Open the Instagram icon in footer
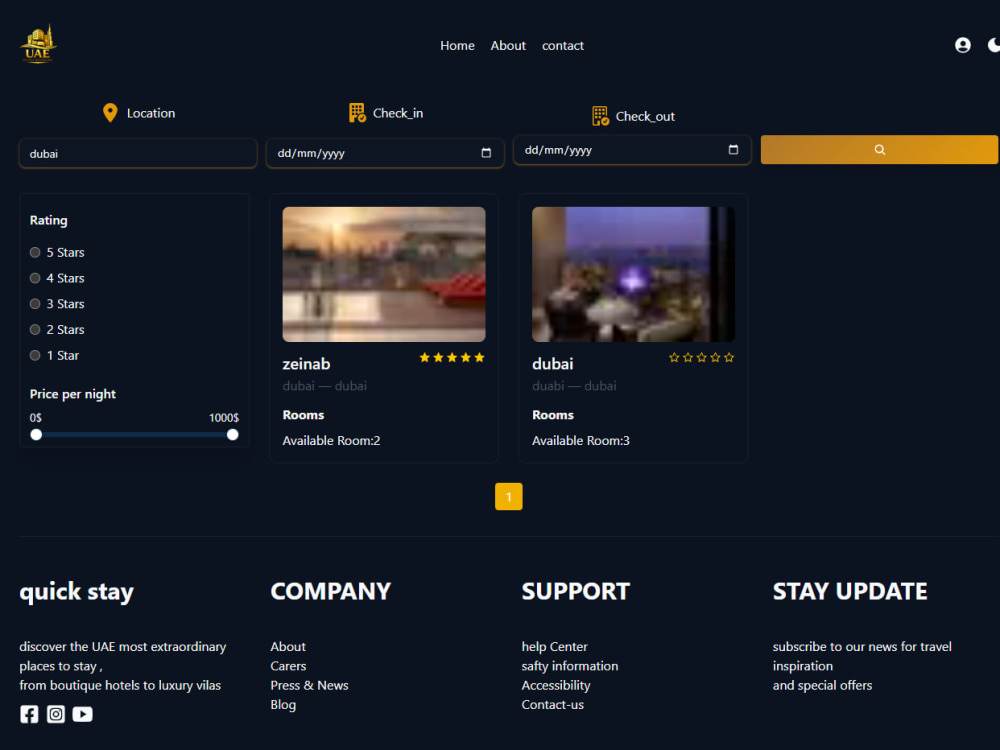Screen dimensions: 1000x750 point(56,714)
